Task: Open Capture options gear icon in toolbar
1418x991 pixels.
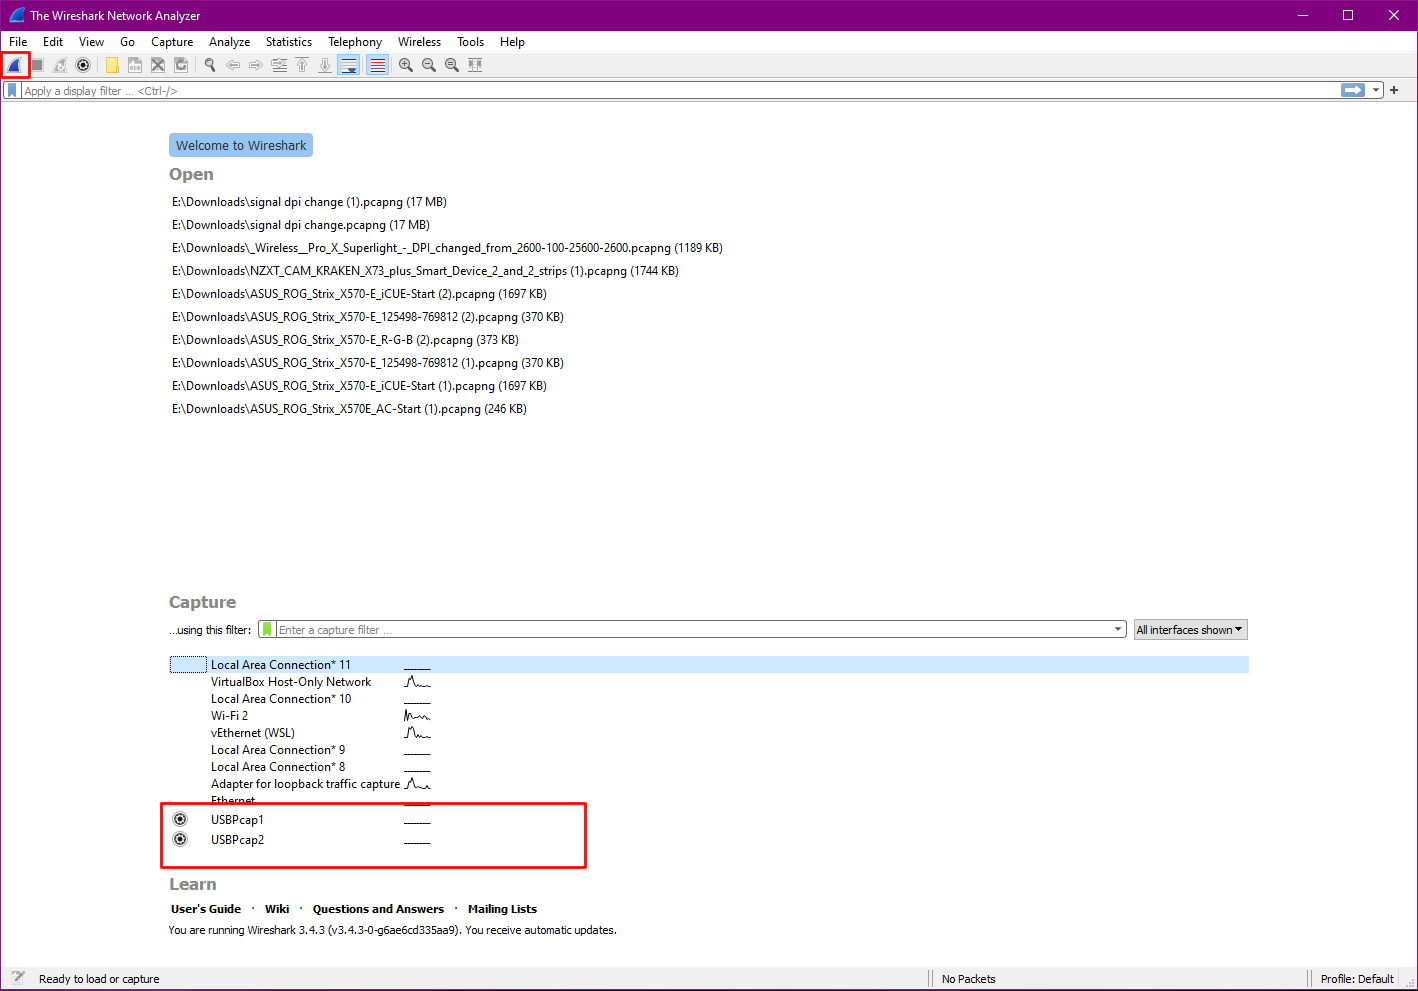Action: (x=83, y=65)
